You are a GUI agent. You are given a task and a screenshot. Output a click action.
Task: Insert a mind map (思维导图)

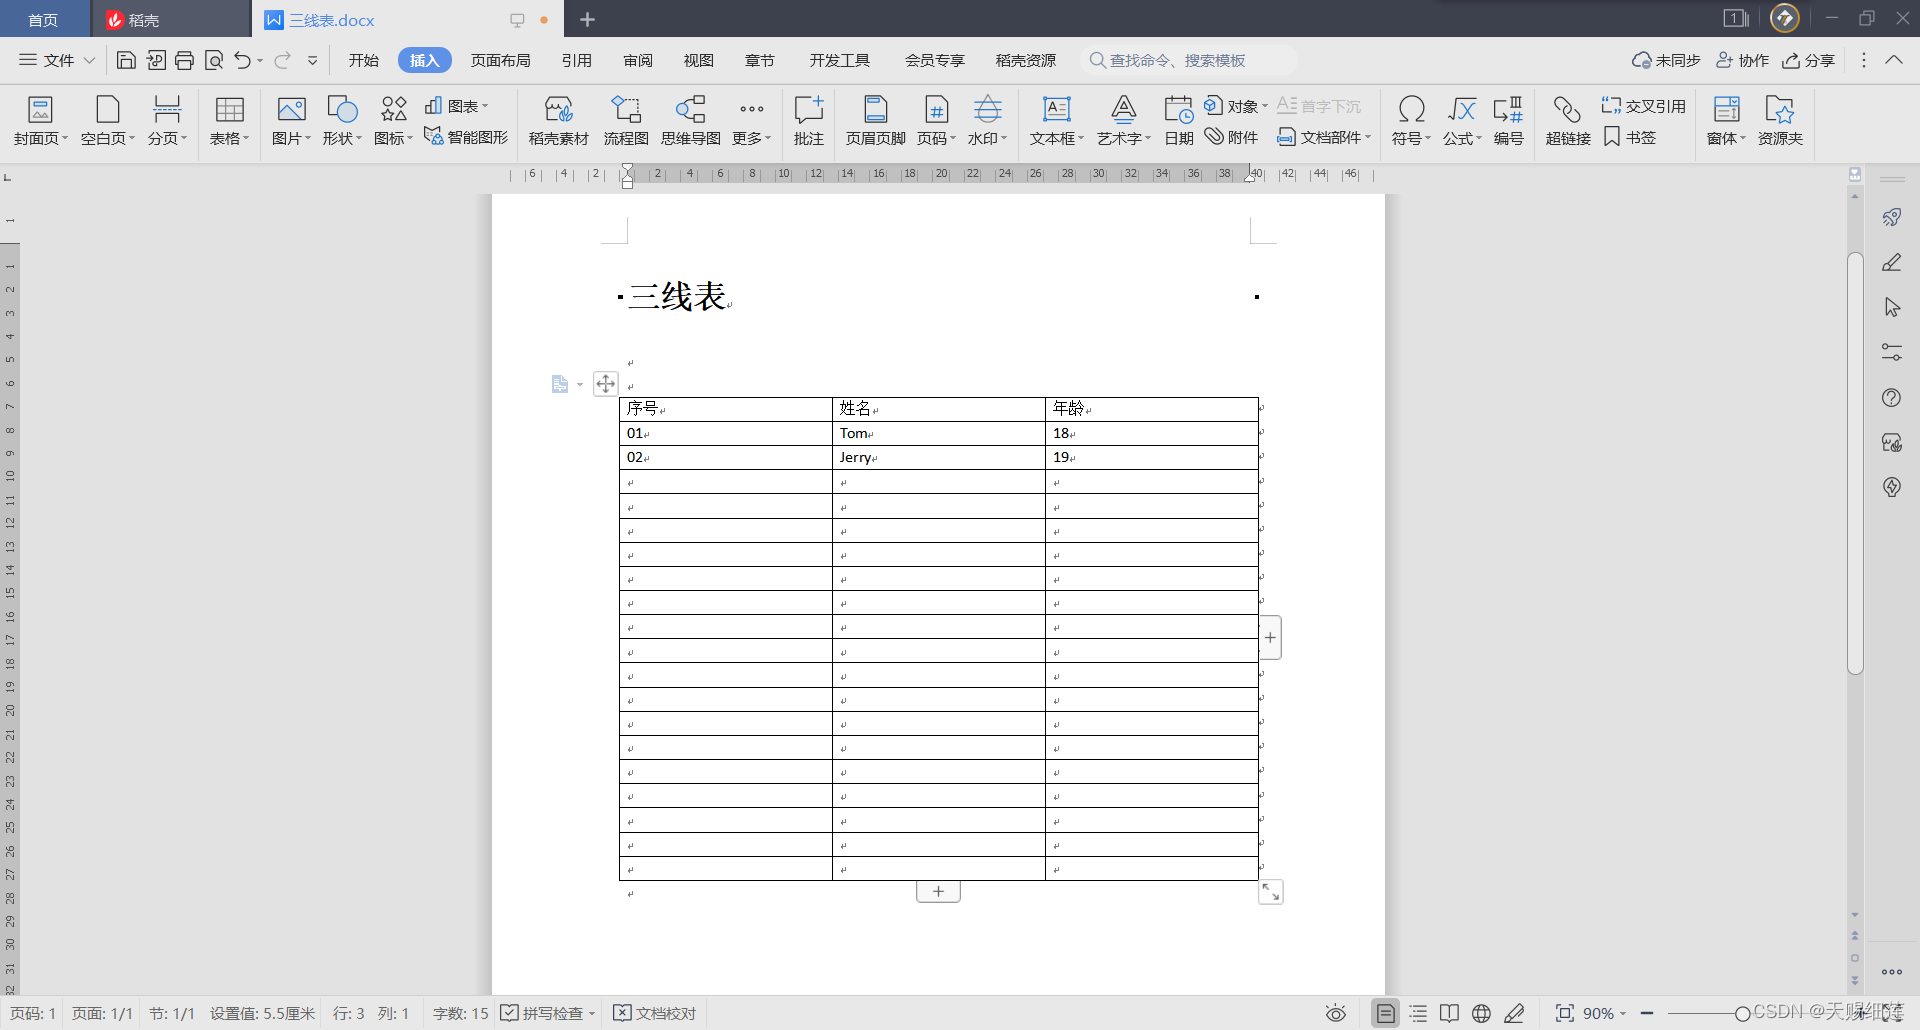coord(691,121)
